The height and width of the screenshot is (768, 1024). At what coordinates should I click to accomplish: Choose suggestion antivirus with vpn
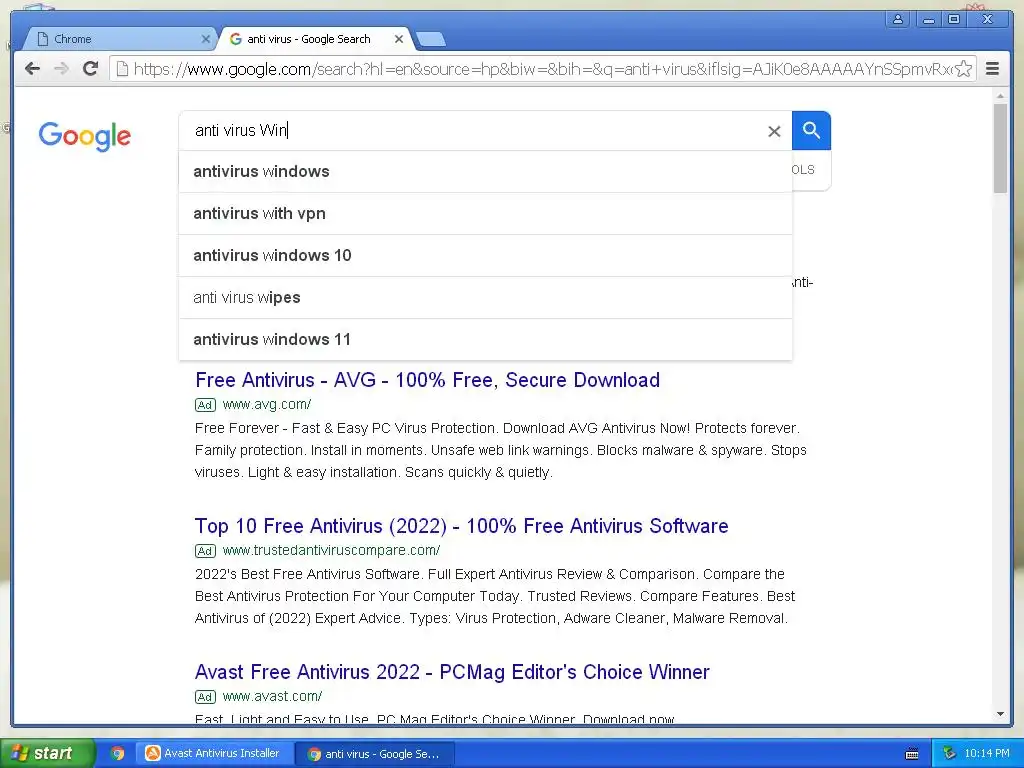pyautogui.click(x=485, y=214)
